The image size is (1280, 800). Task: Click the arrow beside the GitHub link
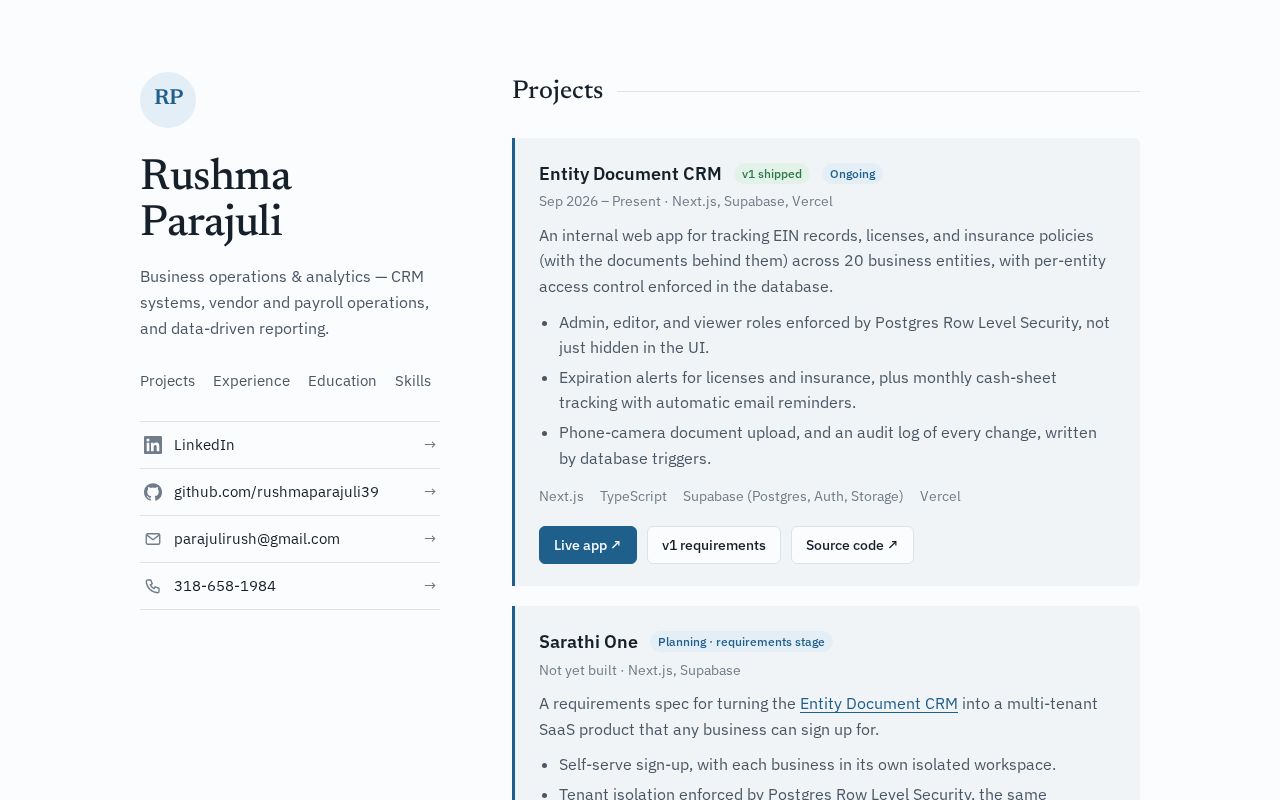(x=430, y=492)
